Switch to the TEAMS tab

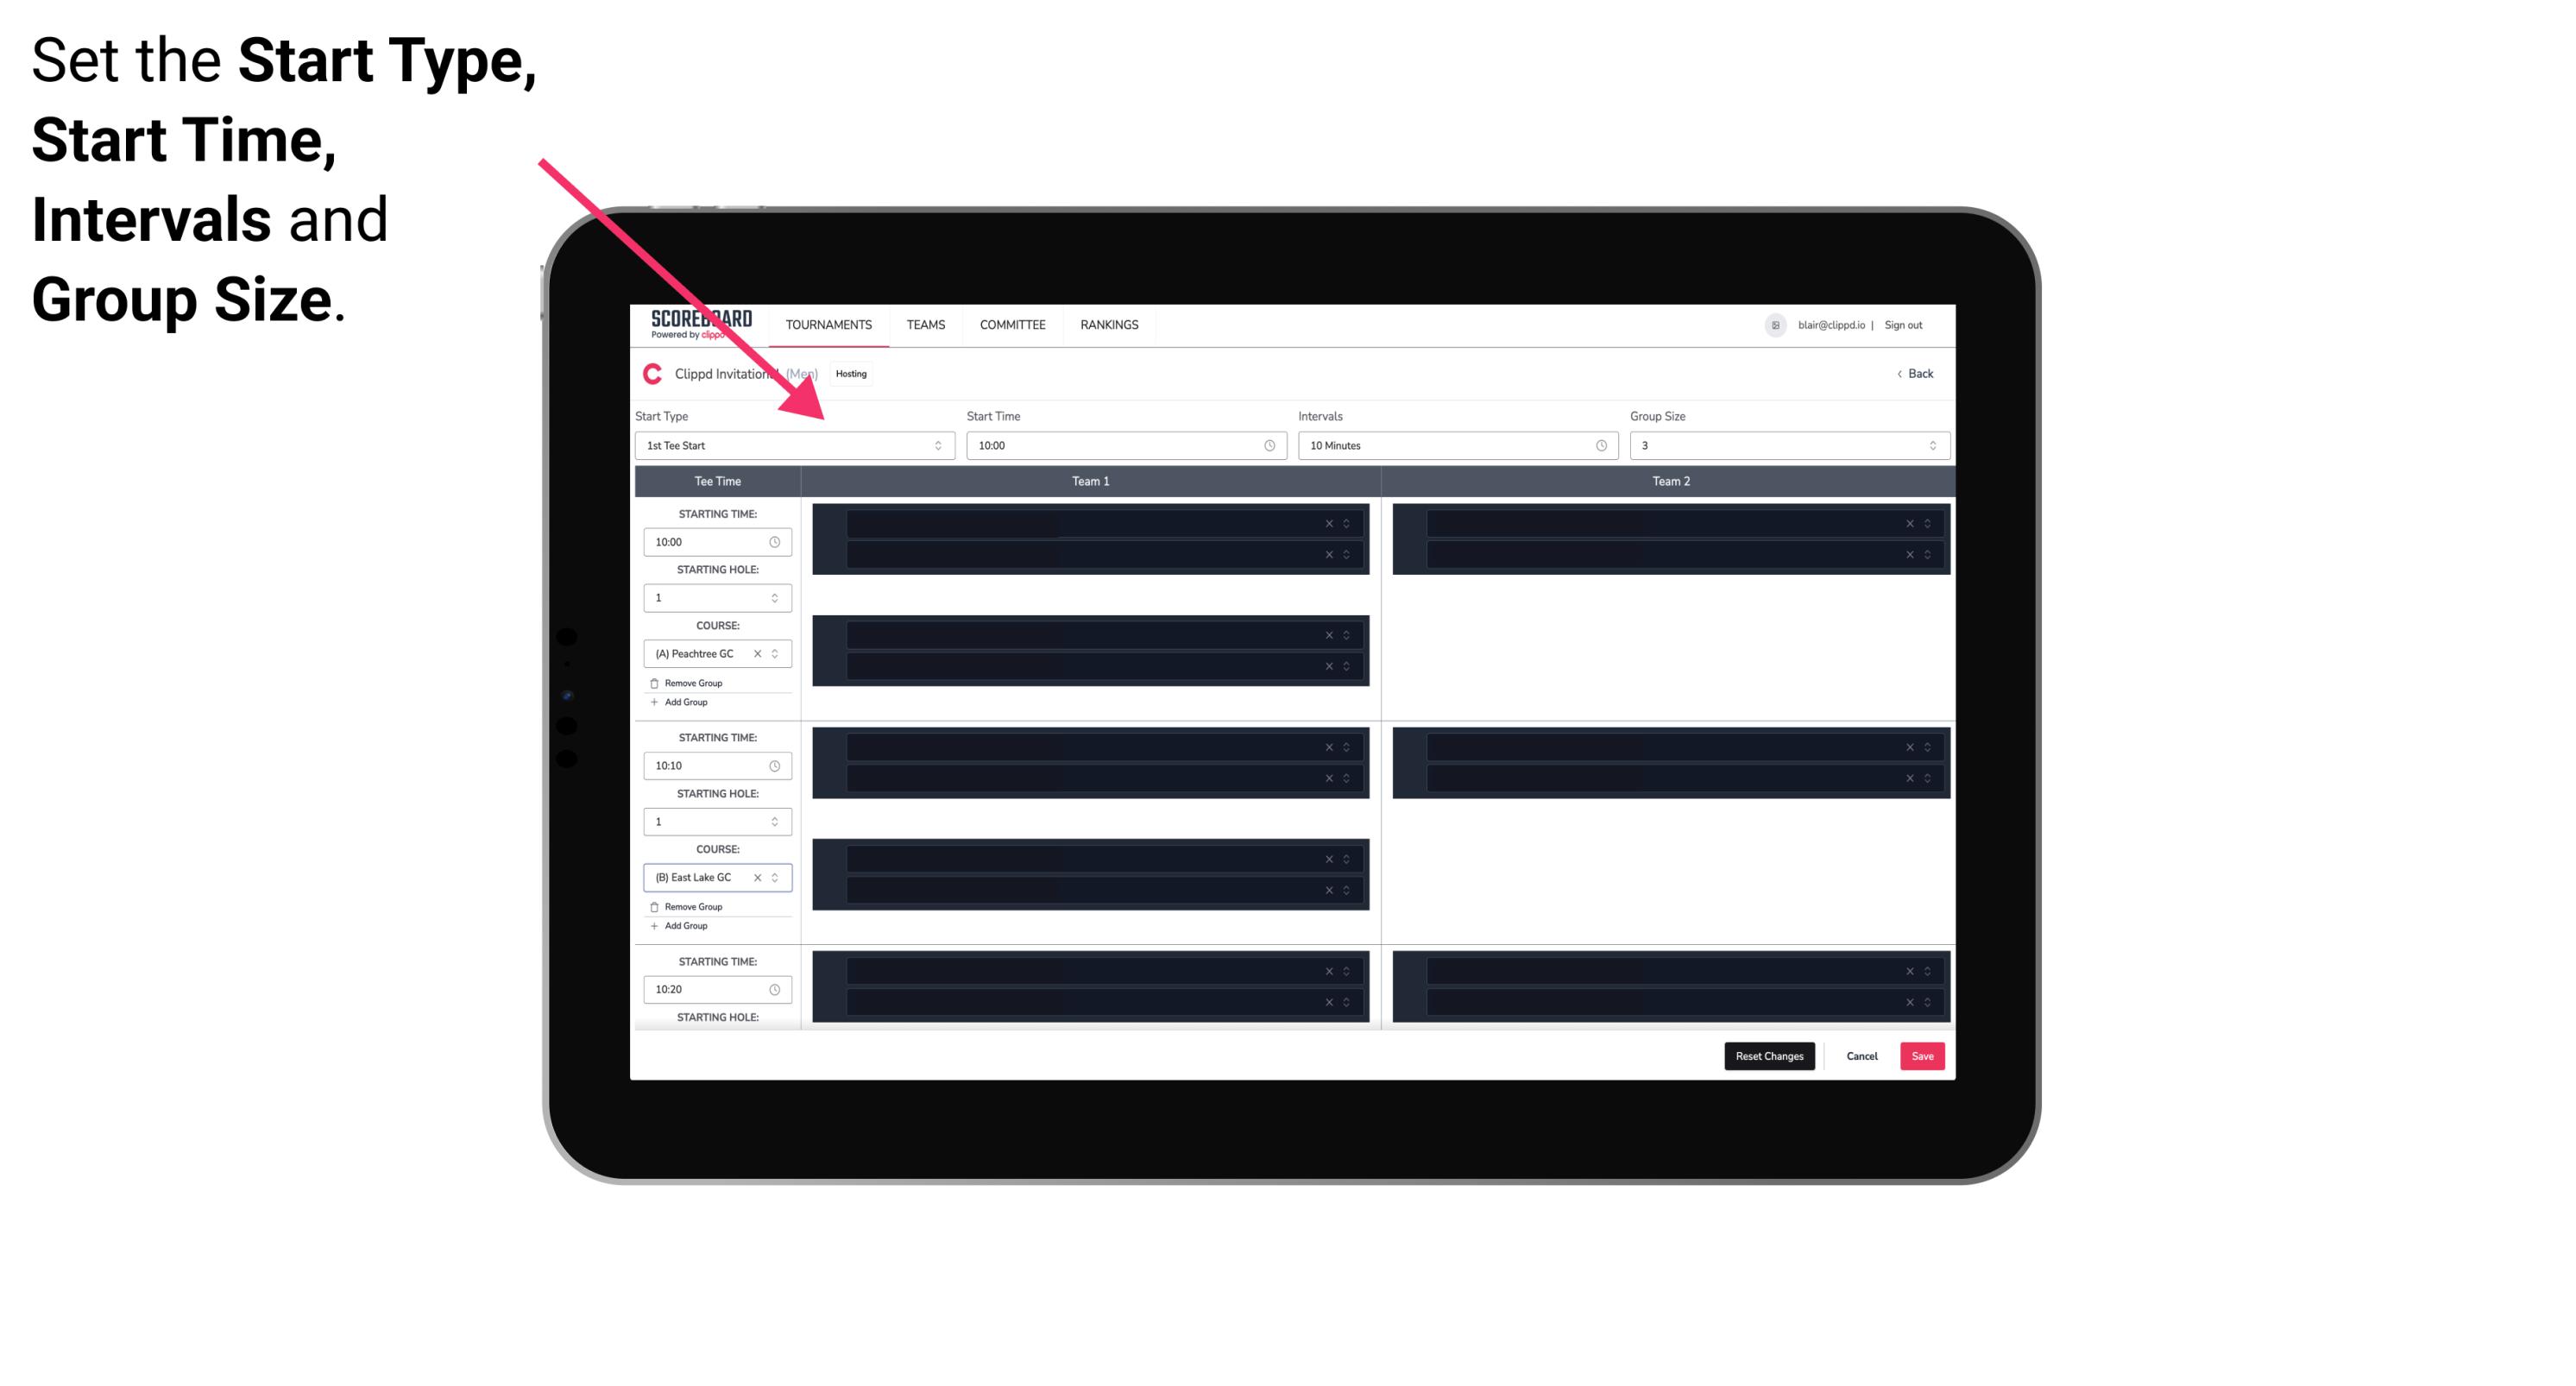pyautogui.click(x=921, y=323)
